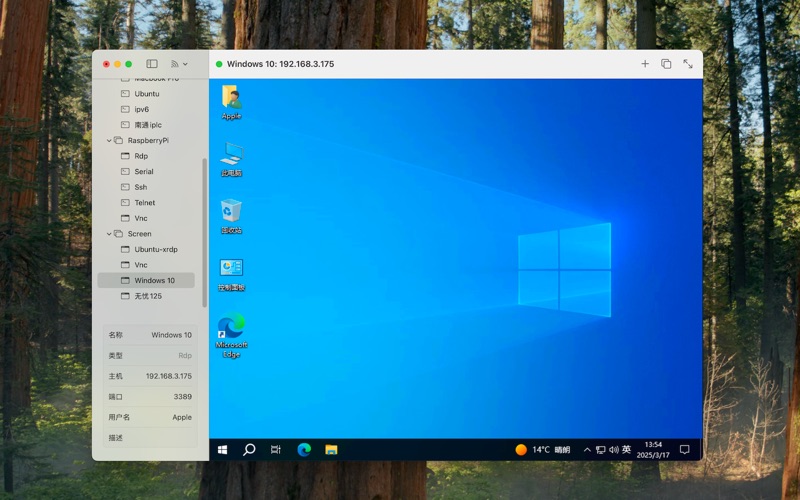This screenshot has width=800, height=500.
Task: Click the plus icon to add a session
Action: click(645, 64)
